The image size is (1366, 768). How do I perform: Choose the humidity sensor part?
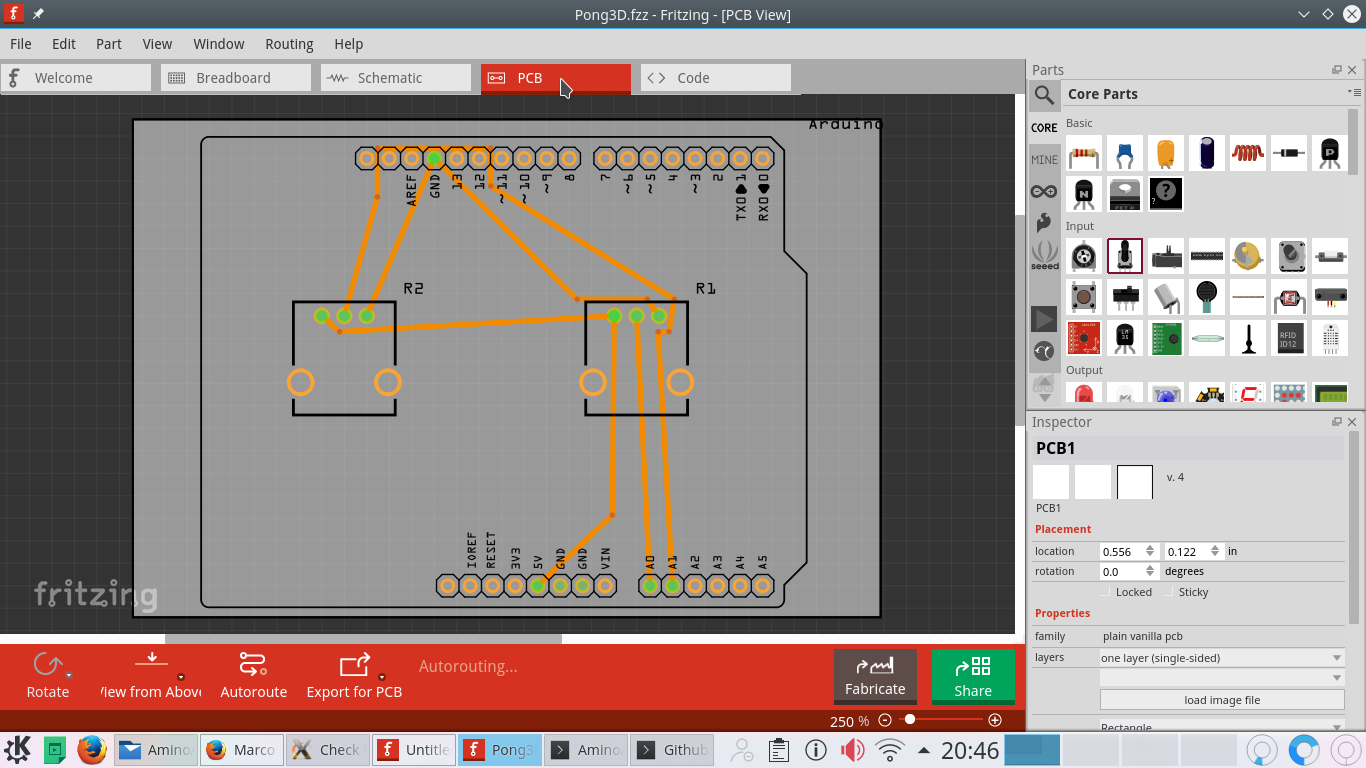(1330, 338)
